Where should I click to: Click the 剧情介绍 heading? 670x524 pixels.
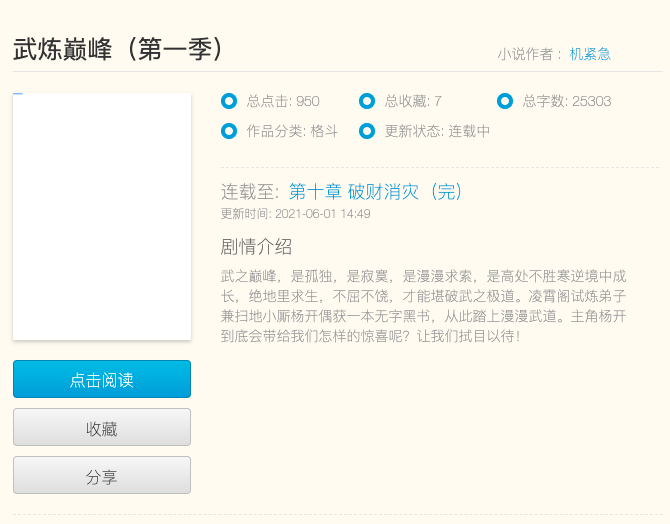tap(256, 247)
